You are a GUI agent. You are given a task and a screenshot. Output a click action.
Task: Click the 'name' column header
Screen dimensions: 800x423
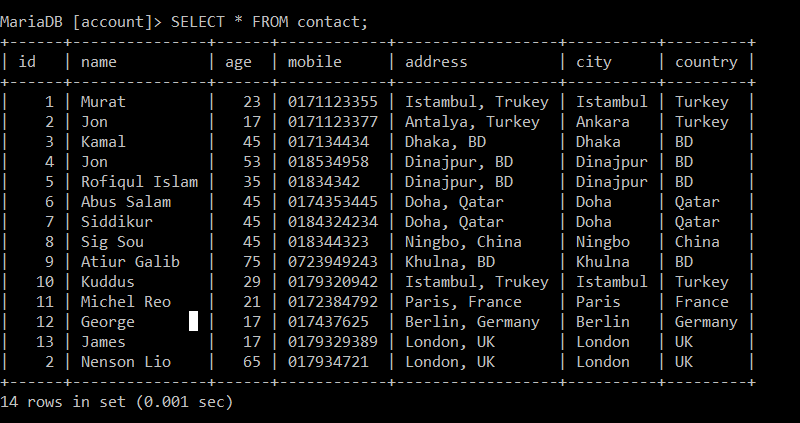pyautogui.click(x=99, y=62)
